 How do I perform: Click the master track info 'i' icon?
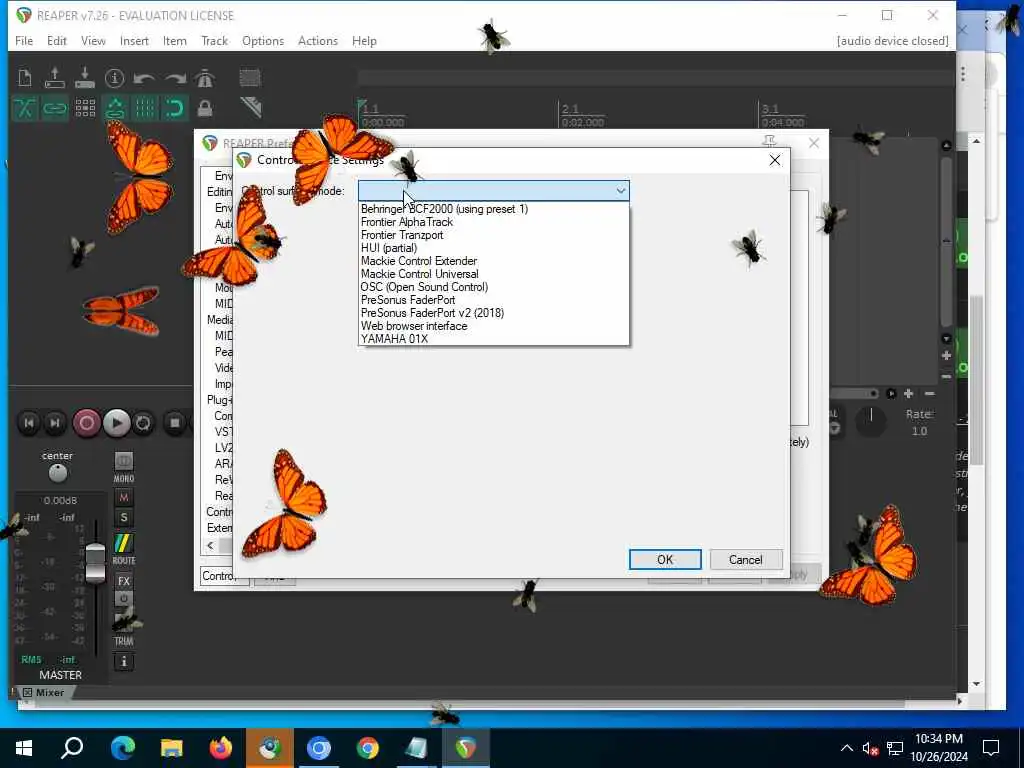point(123,662)
